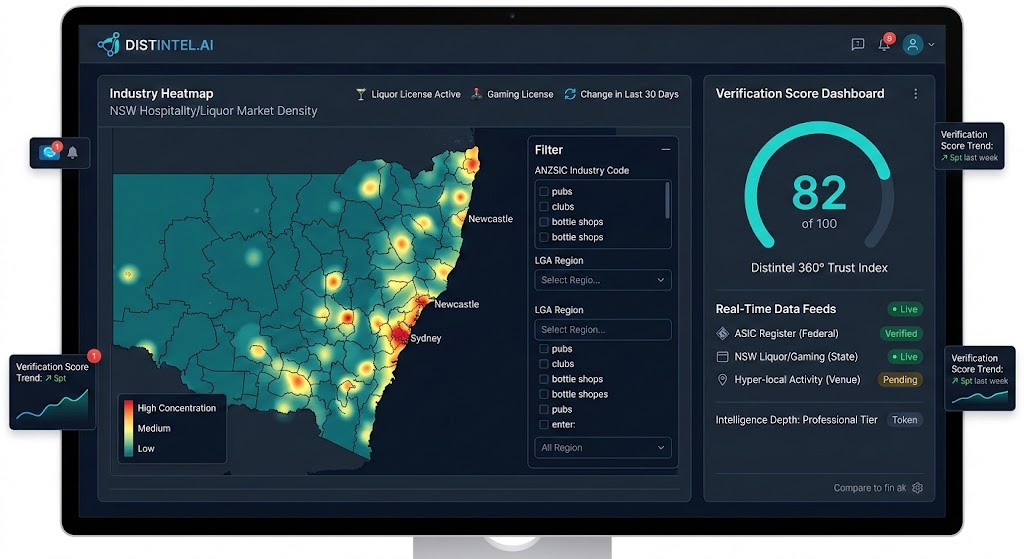Screen dimensions: 1024x559
Task: Open the three-dot menu on Verification Score Dashboard
Action: [916, 94]
